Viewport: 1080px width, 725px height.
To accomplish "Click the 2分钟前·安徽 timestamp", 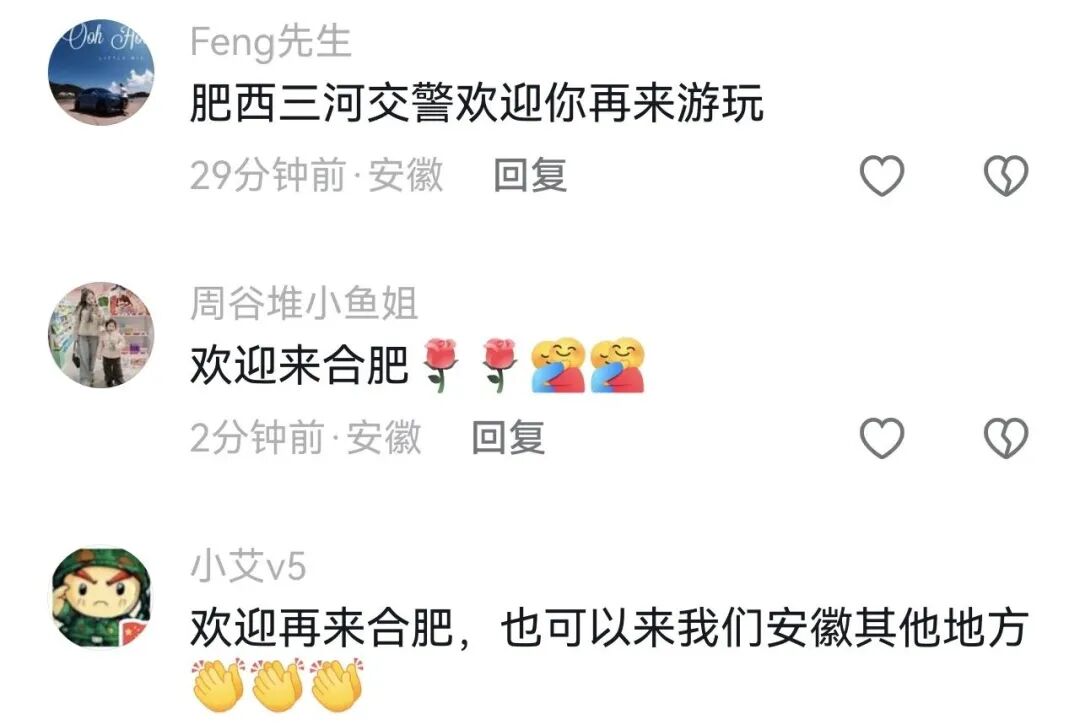I will (x=305, y=438).
